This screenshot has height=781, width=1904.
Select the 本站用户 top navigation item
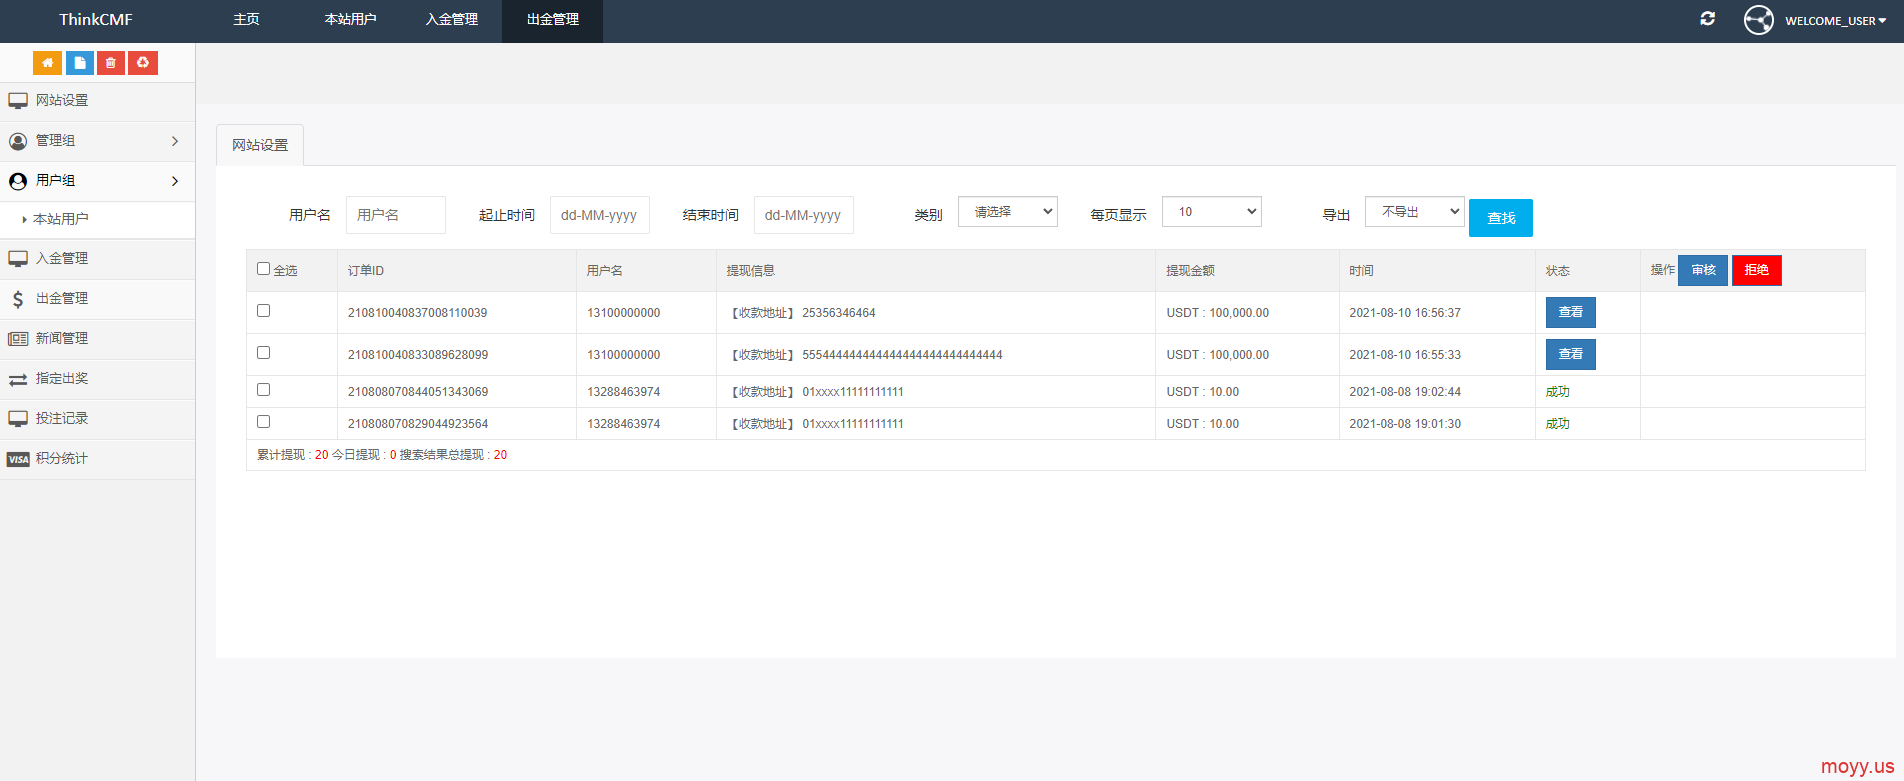point(350,20)
